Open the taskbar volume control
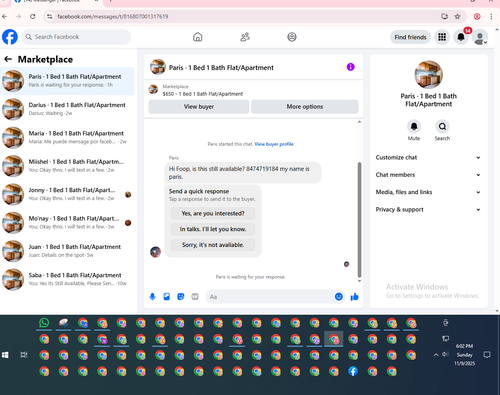500x395 pixels. [445, 354]
